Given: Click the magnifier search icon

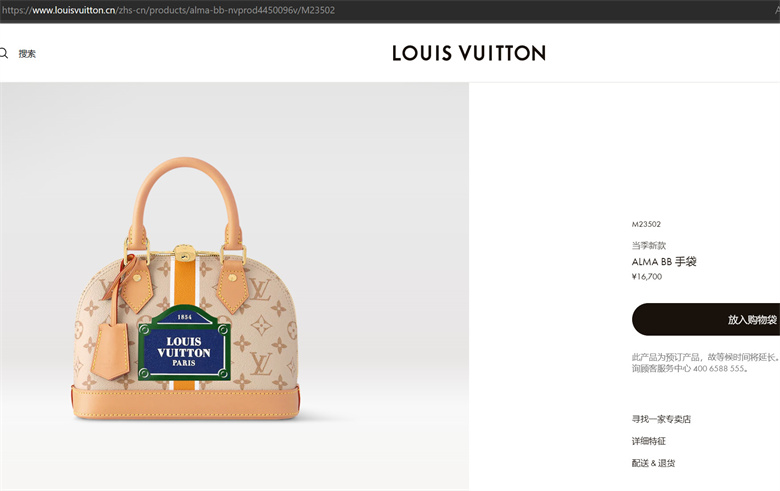Looking at the screenshot, I should (x=3, y=53).
